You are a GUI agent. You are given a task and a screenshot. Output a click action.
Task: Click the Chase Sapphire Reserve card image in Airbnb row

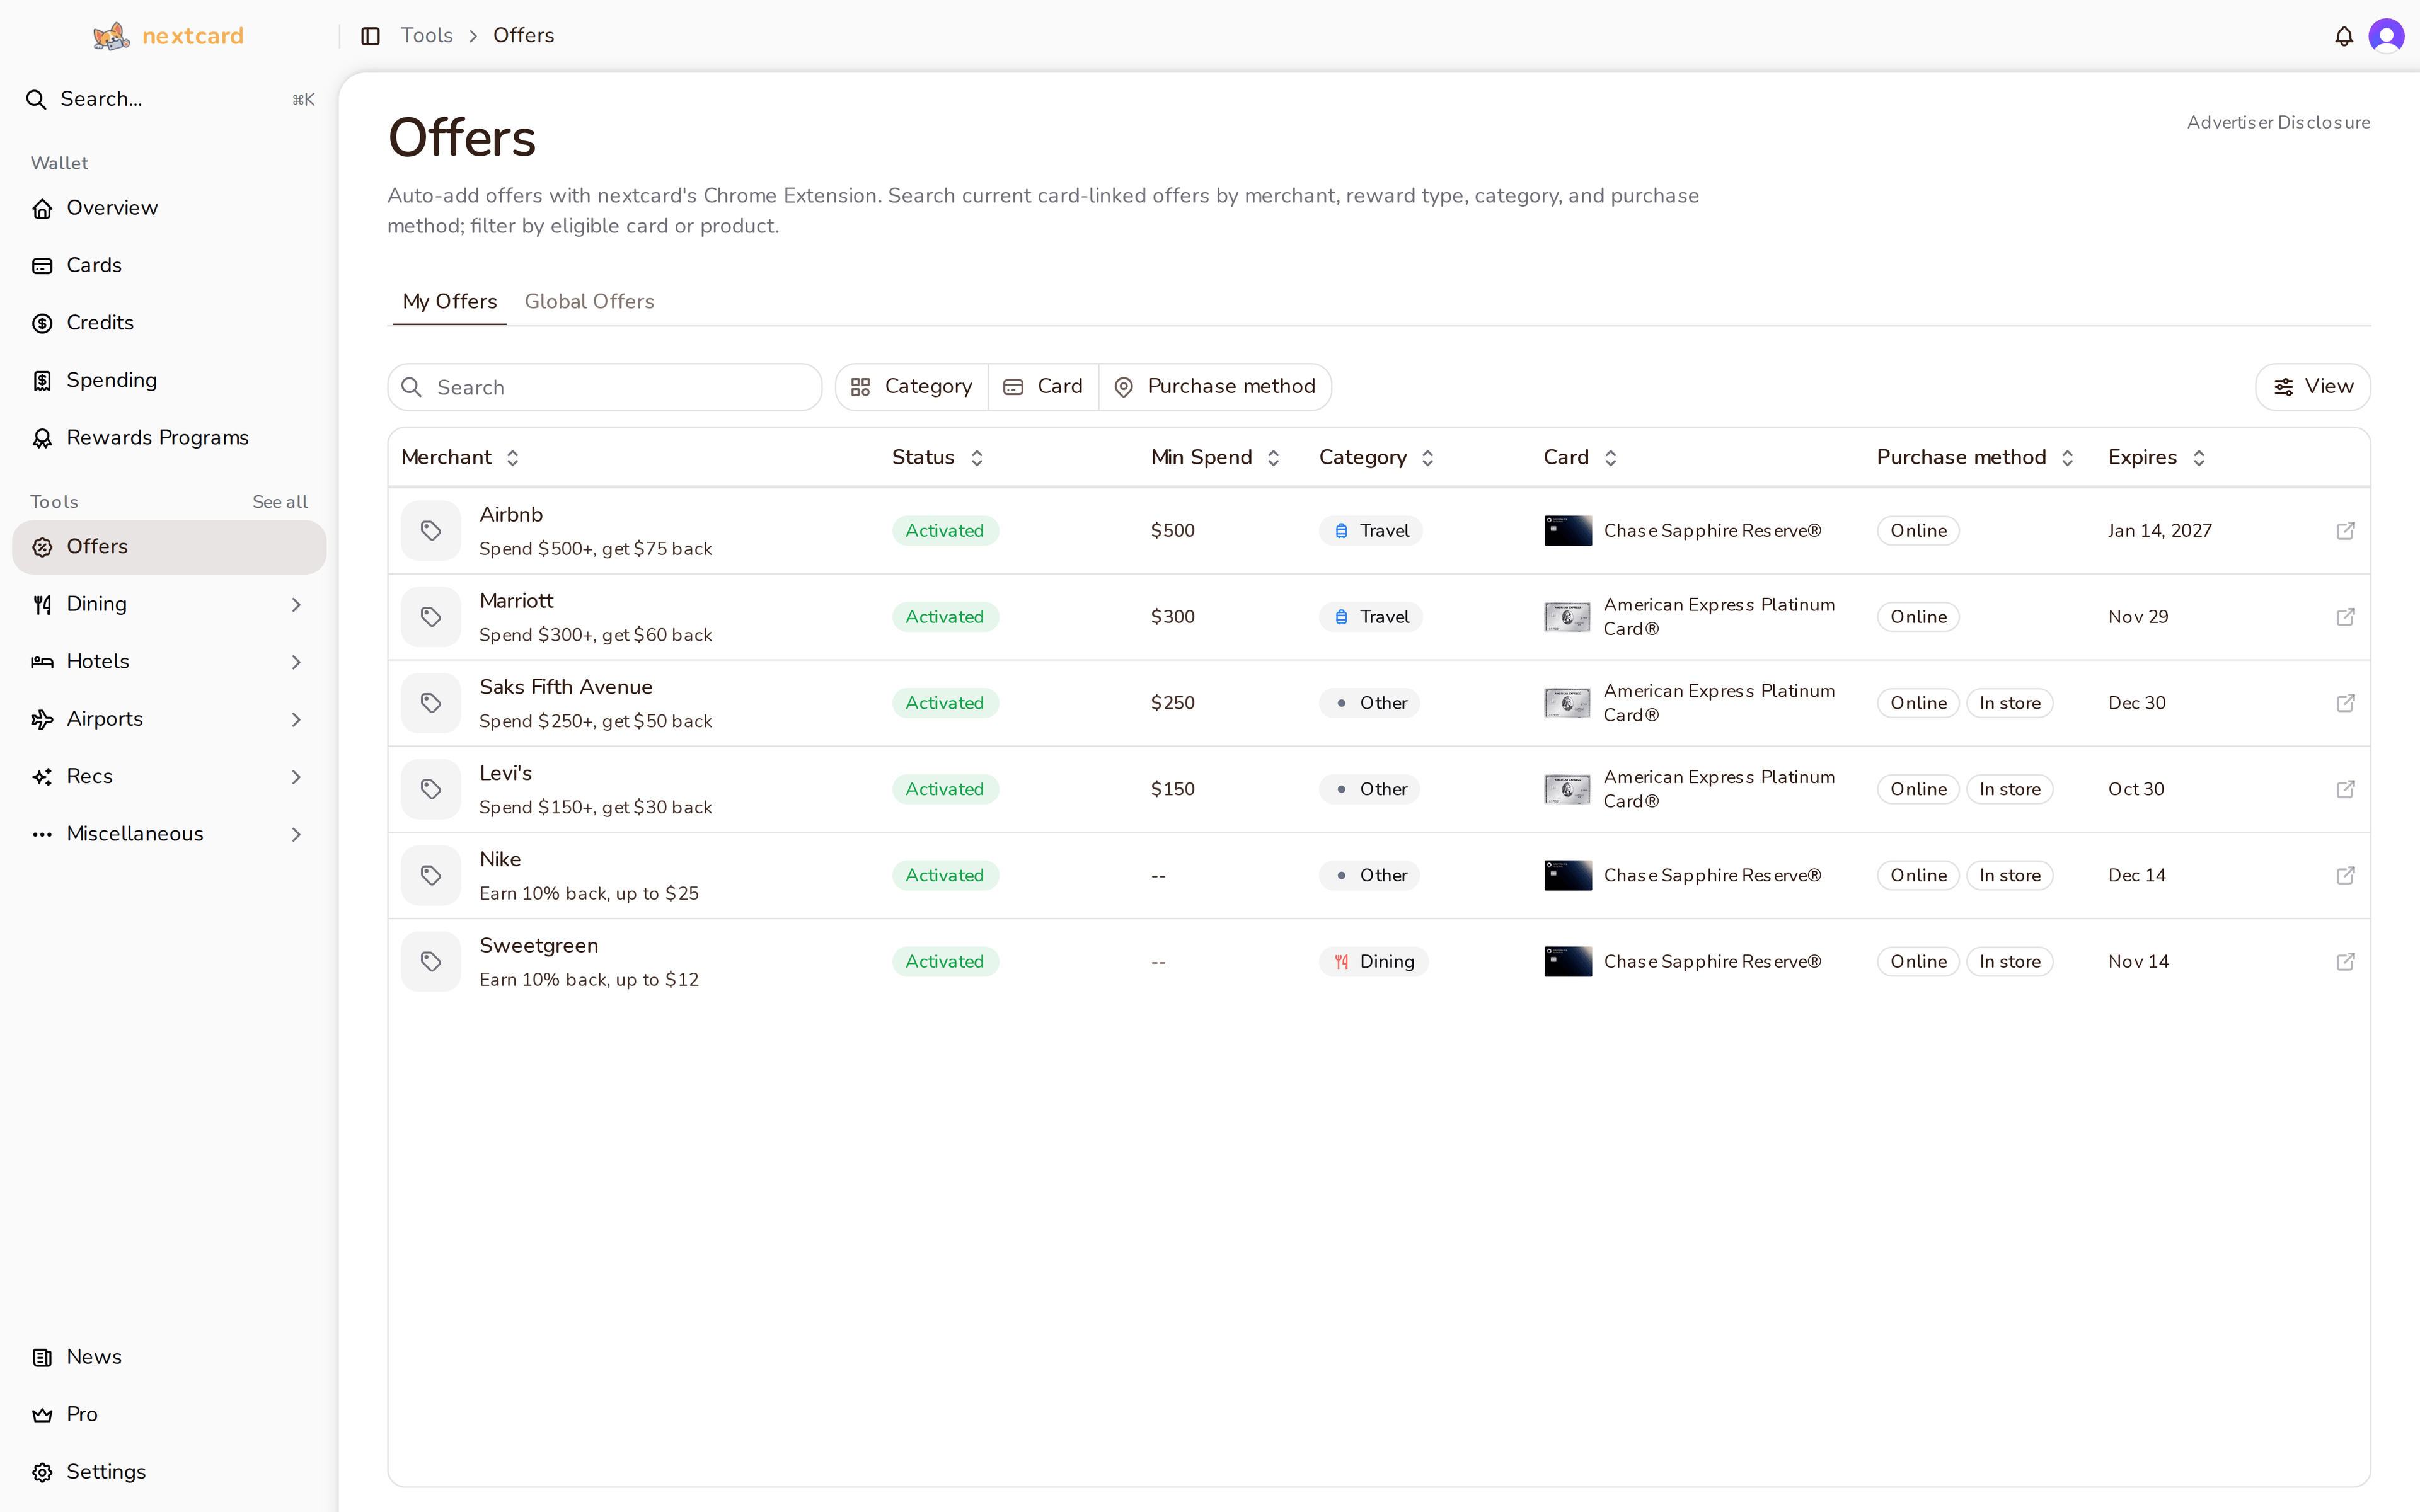click(x=1567, y=531)
